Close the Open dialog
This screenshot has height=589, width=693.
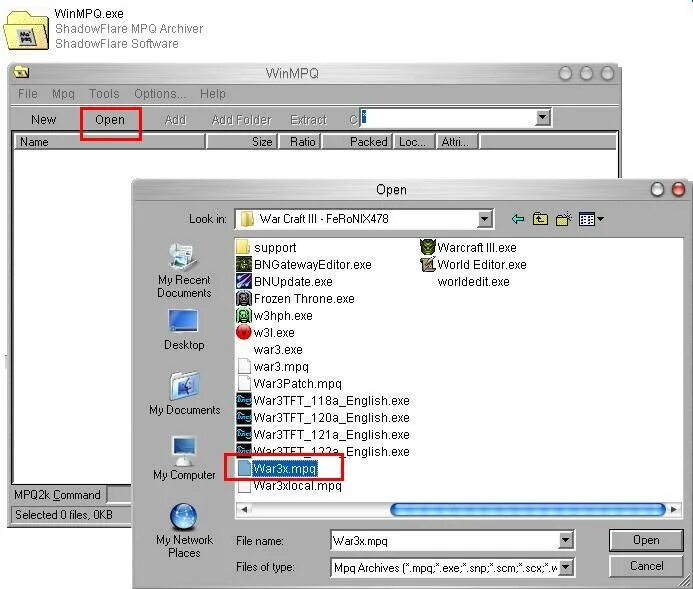coord(678,190)
